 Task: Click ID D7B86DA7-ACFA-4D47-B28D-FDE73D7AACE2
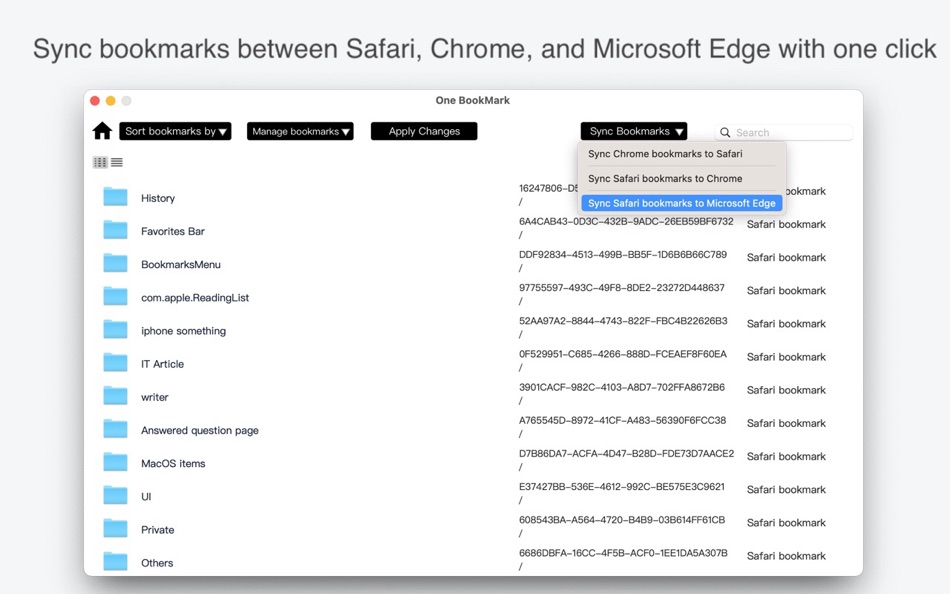point(626,453)
